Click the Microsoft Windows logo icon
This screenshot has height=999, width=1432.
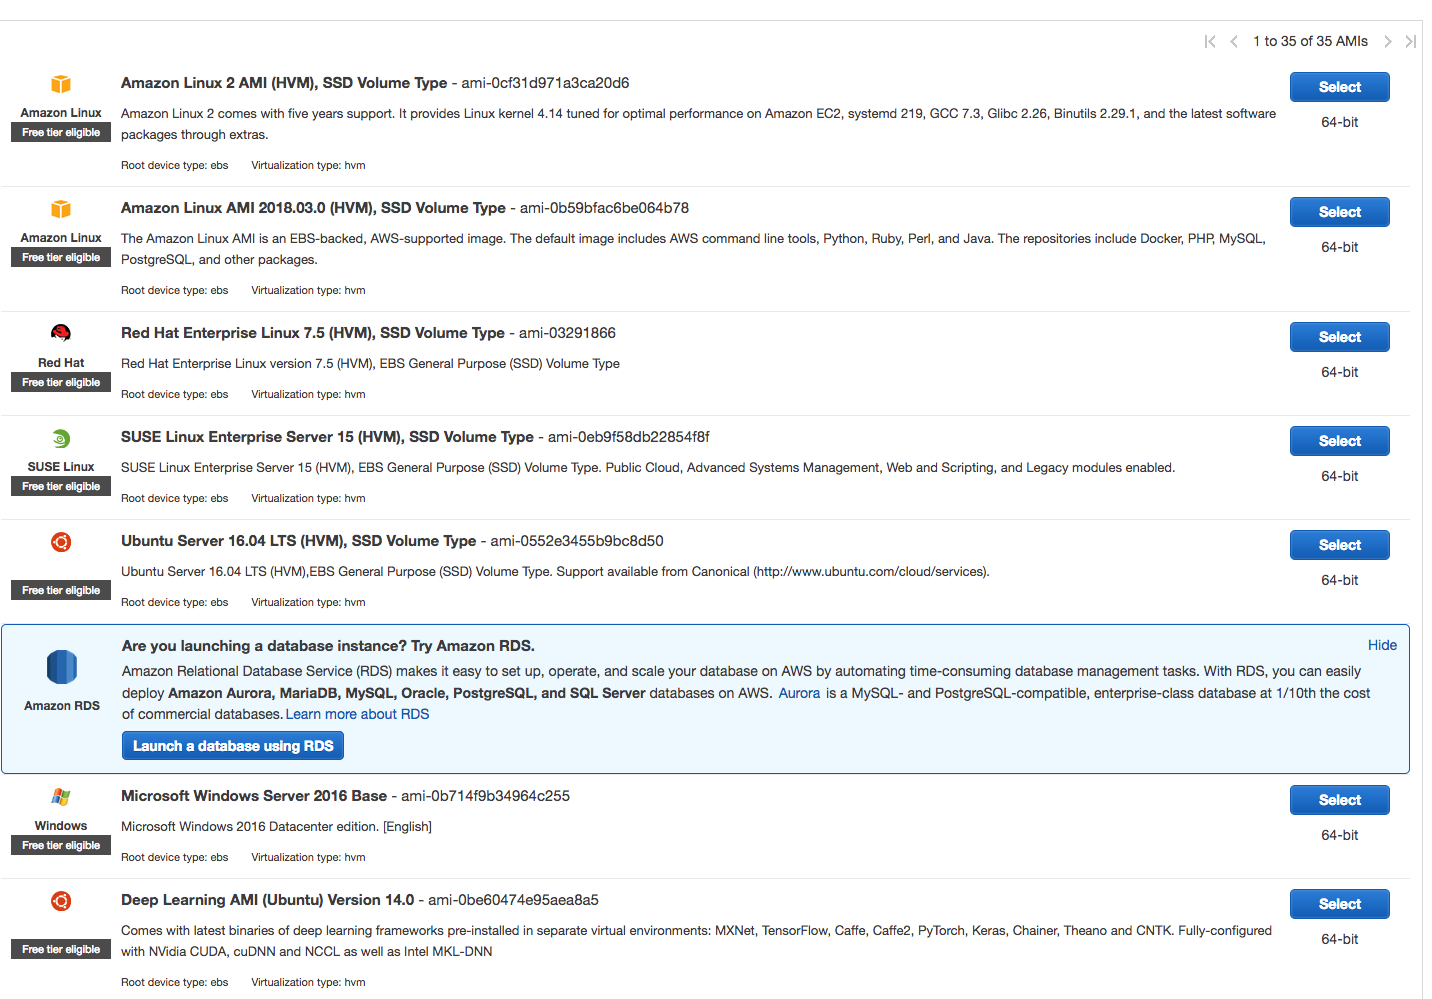click(x=61, y=797)
